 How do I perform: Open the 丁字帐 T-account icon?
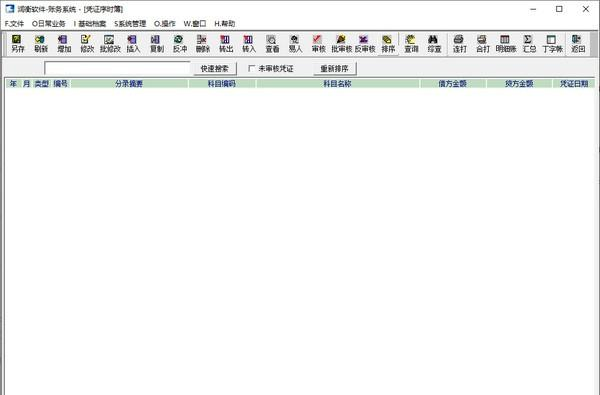[553, 44]
